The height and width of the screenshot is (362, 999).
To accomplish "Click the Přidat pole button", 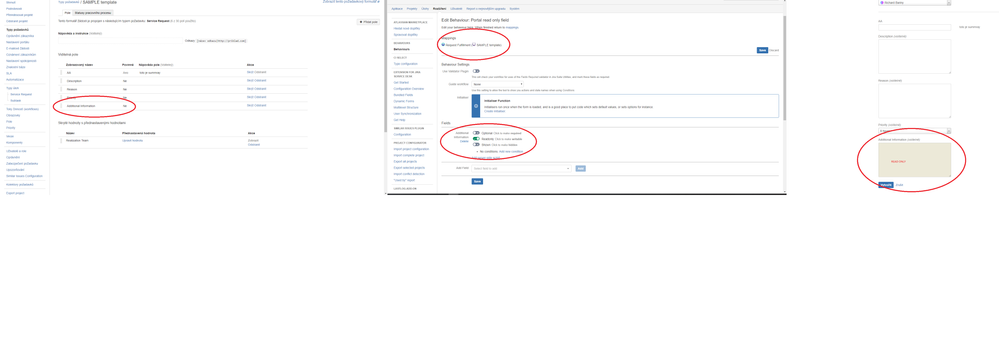I will [368, 22].
